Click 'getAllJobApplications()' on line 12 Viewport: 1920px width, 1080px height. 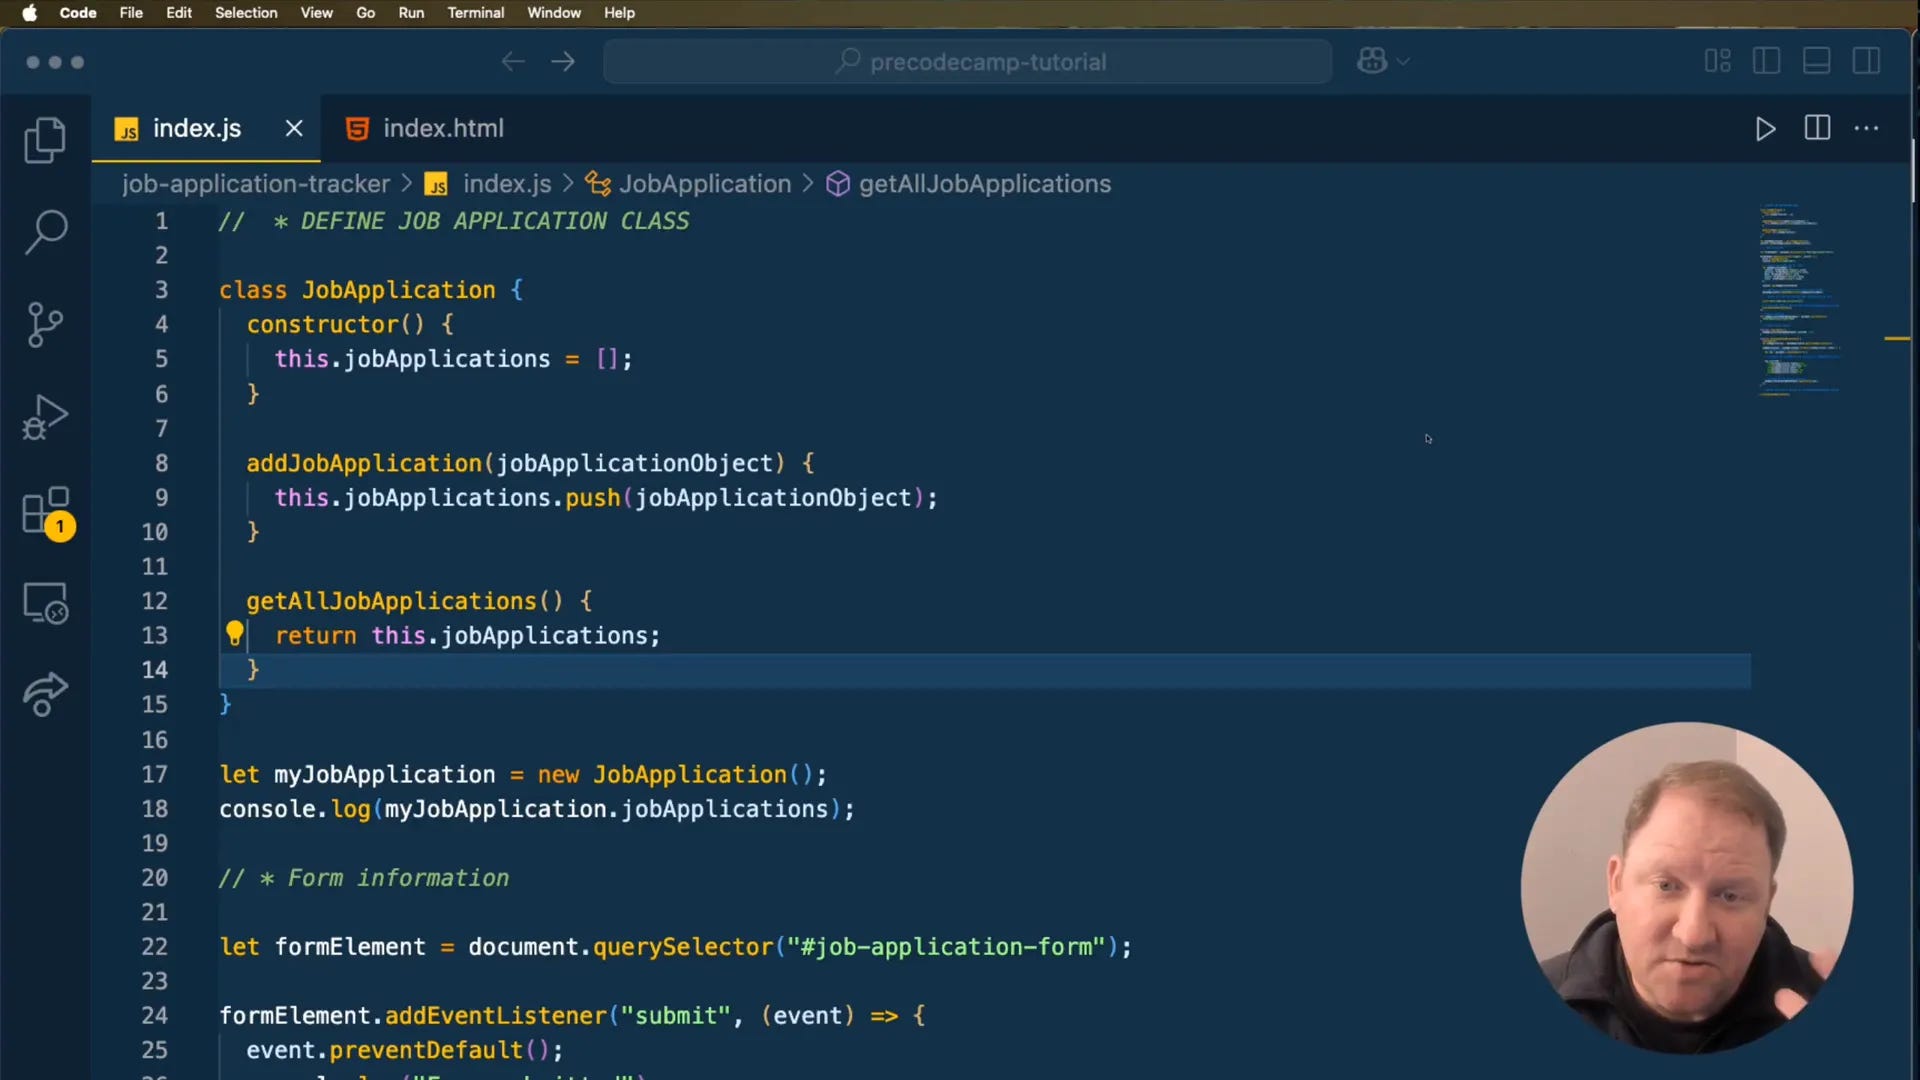pyautogui.click(x=405, y=601)
